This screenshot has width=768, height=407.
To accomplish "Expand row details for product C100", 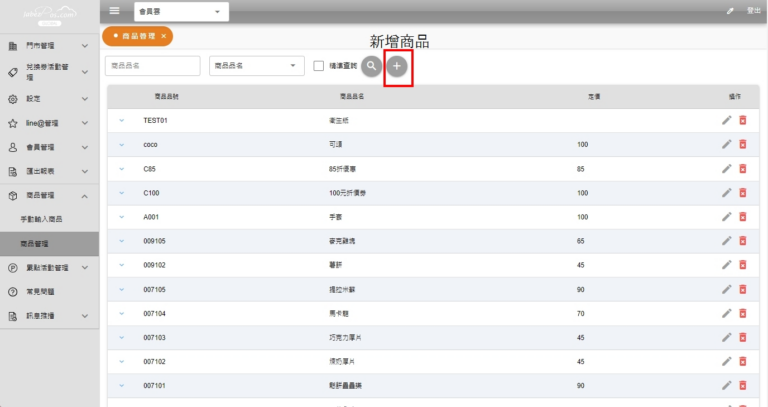I will click(x=122, y=193).
